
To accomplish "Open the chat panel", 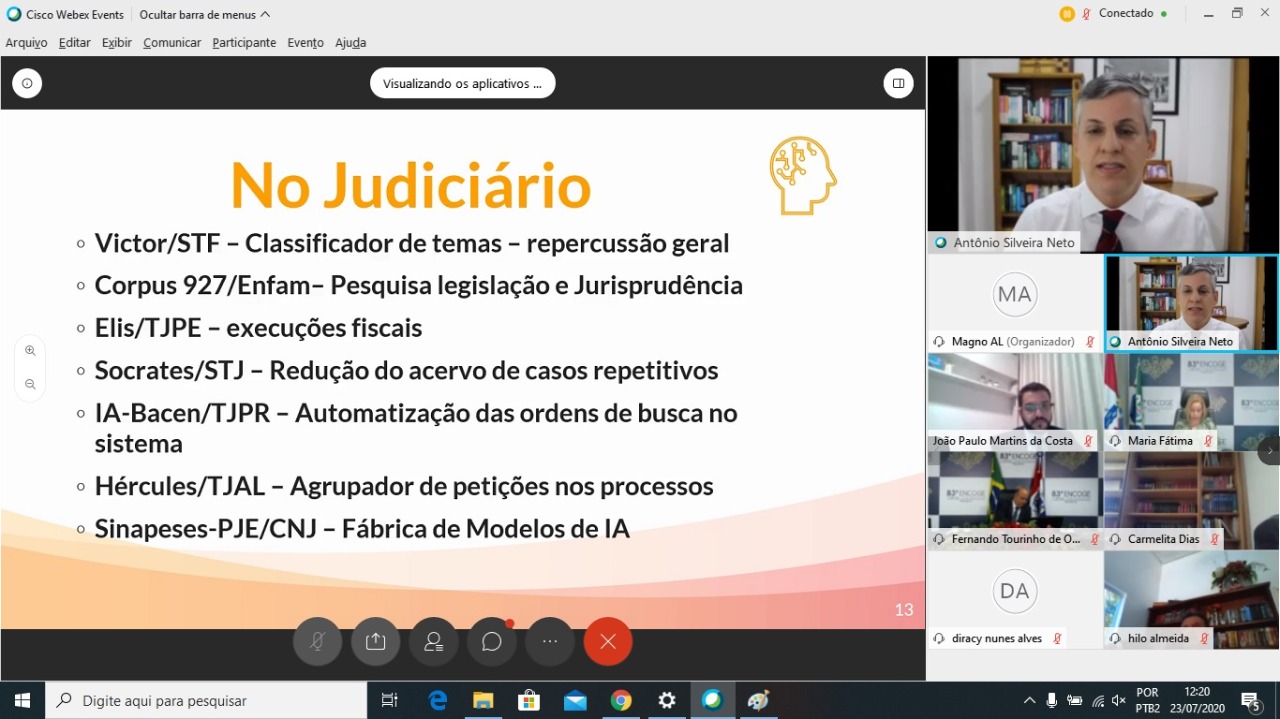I will pyautogui.click(x=491, y=642).
